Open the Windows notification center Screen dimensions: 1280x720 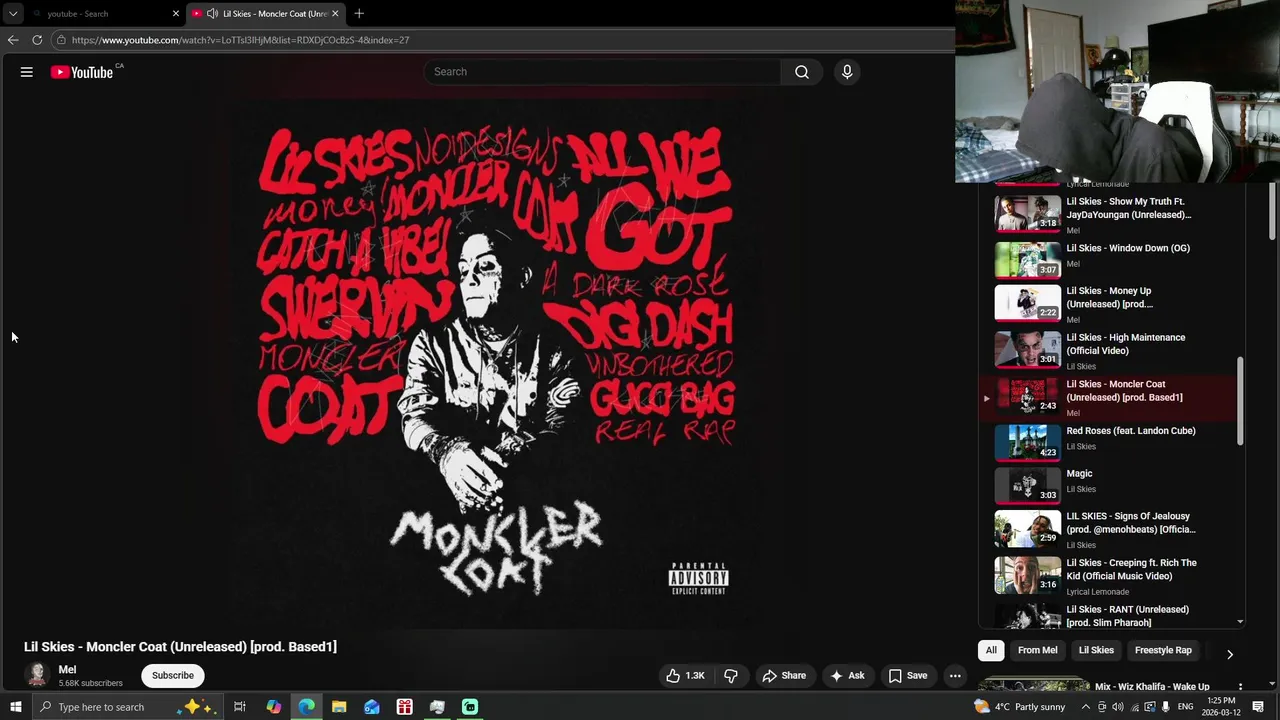tap(1258, 707)
